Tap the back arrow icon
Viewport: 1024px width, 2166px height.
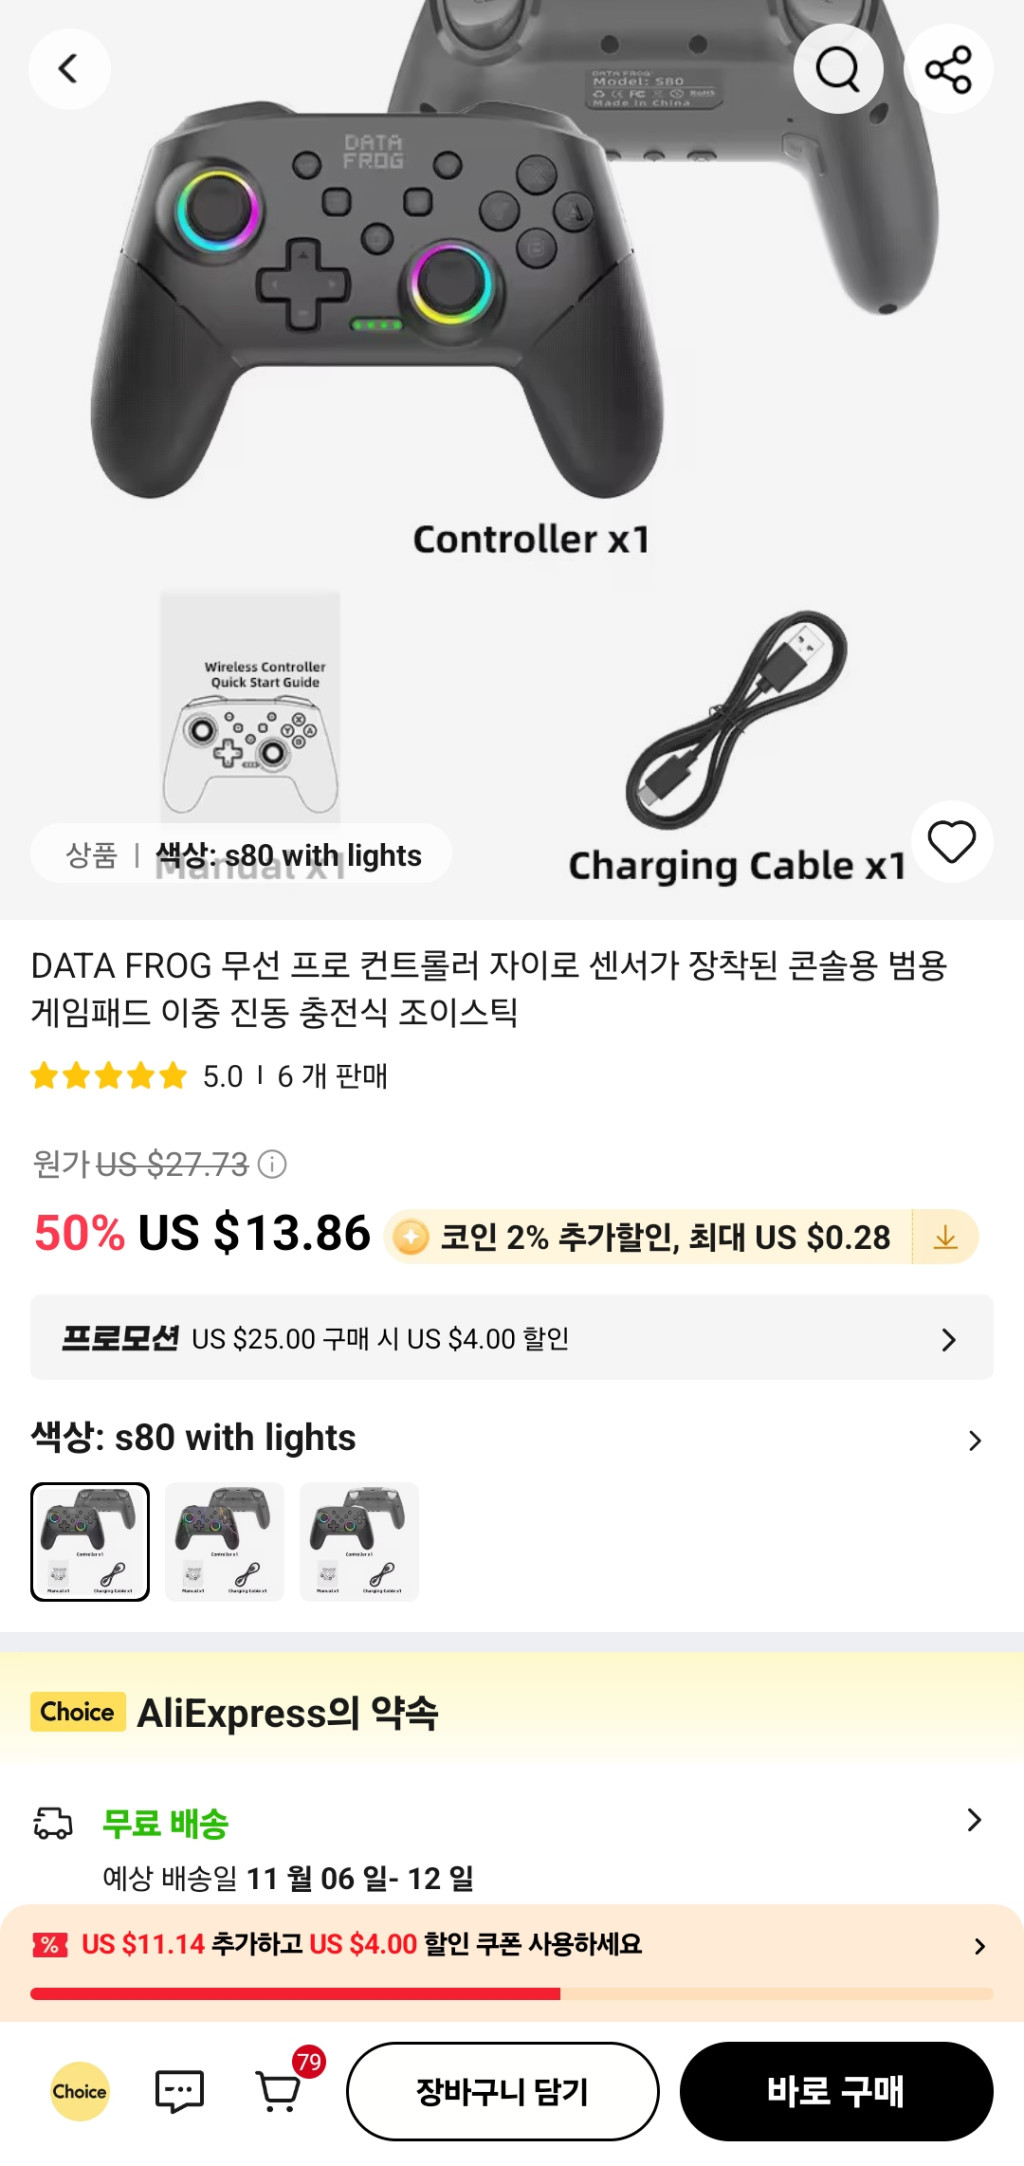68,69
